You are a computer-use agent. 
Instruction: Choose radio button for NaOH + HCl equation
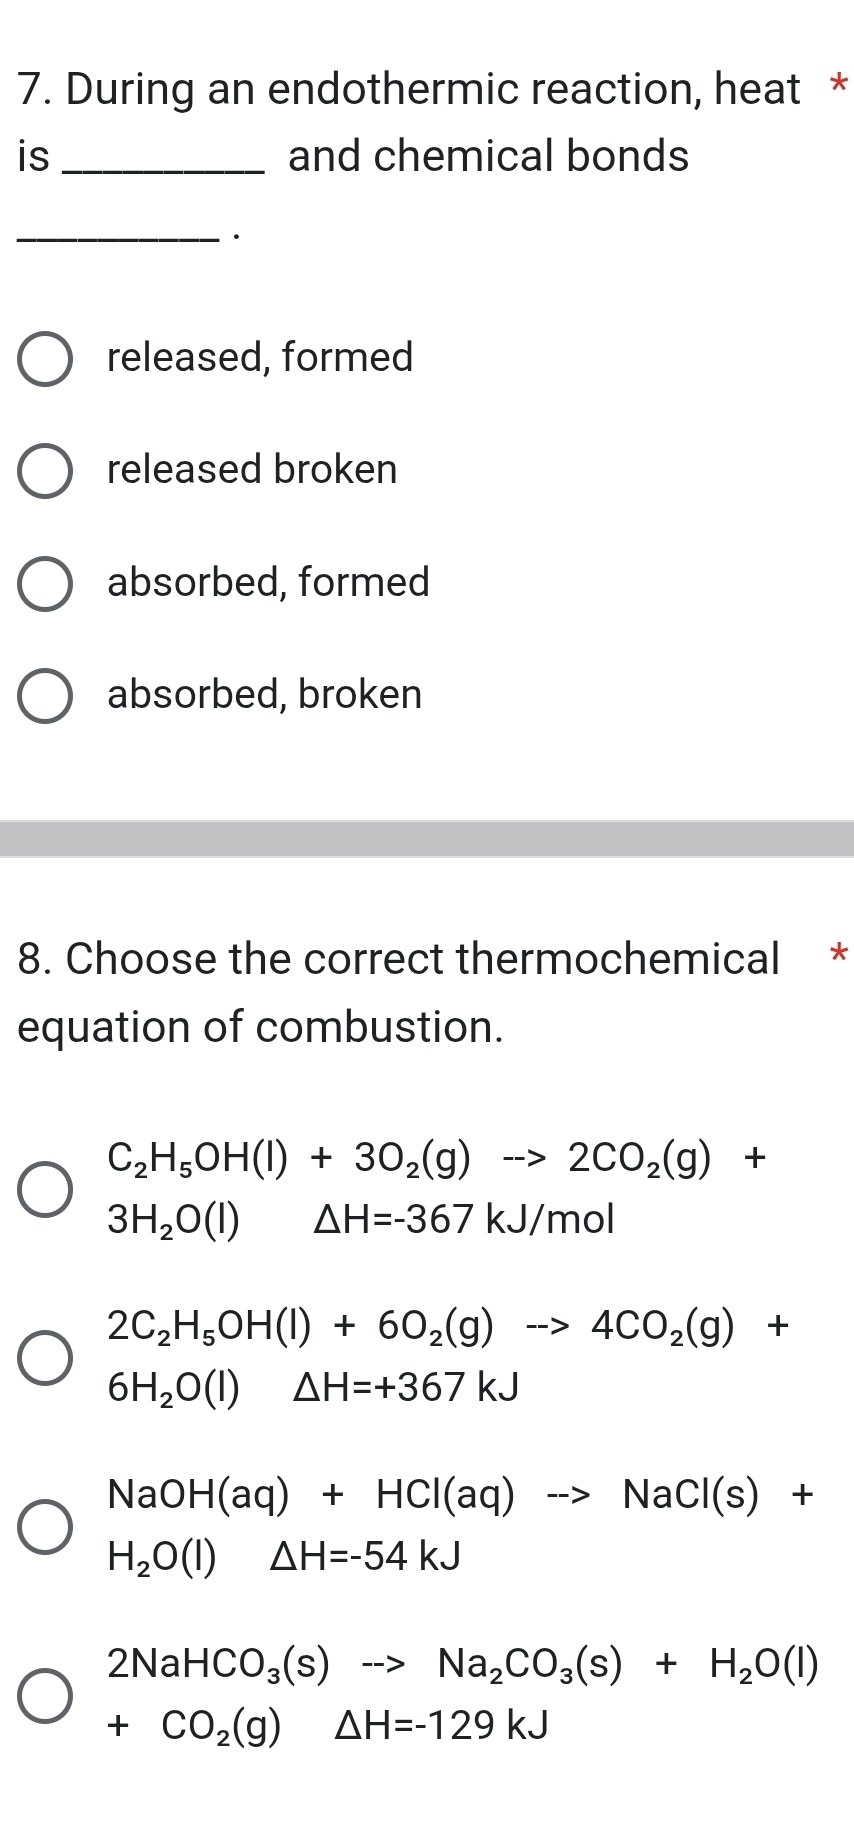point(45,1526)
